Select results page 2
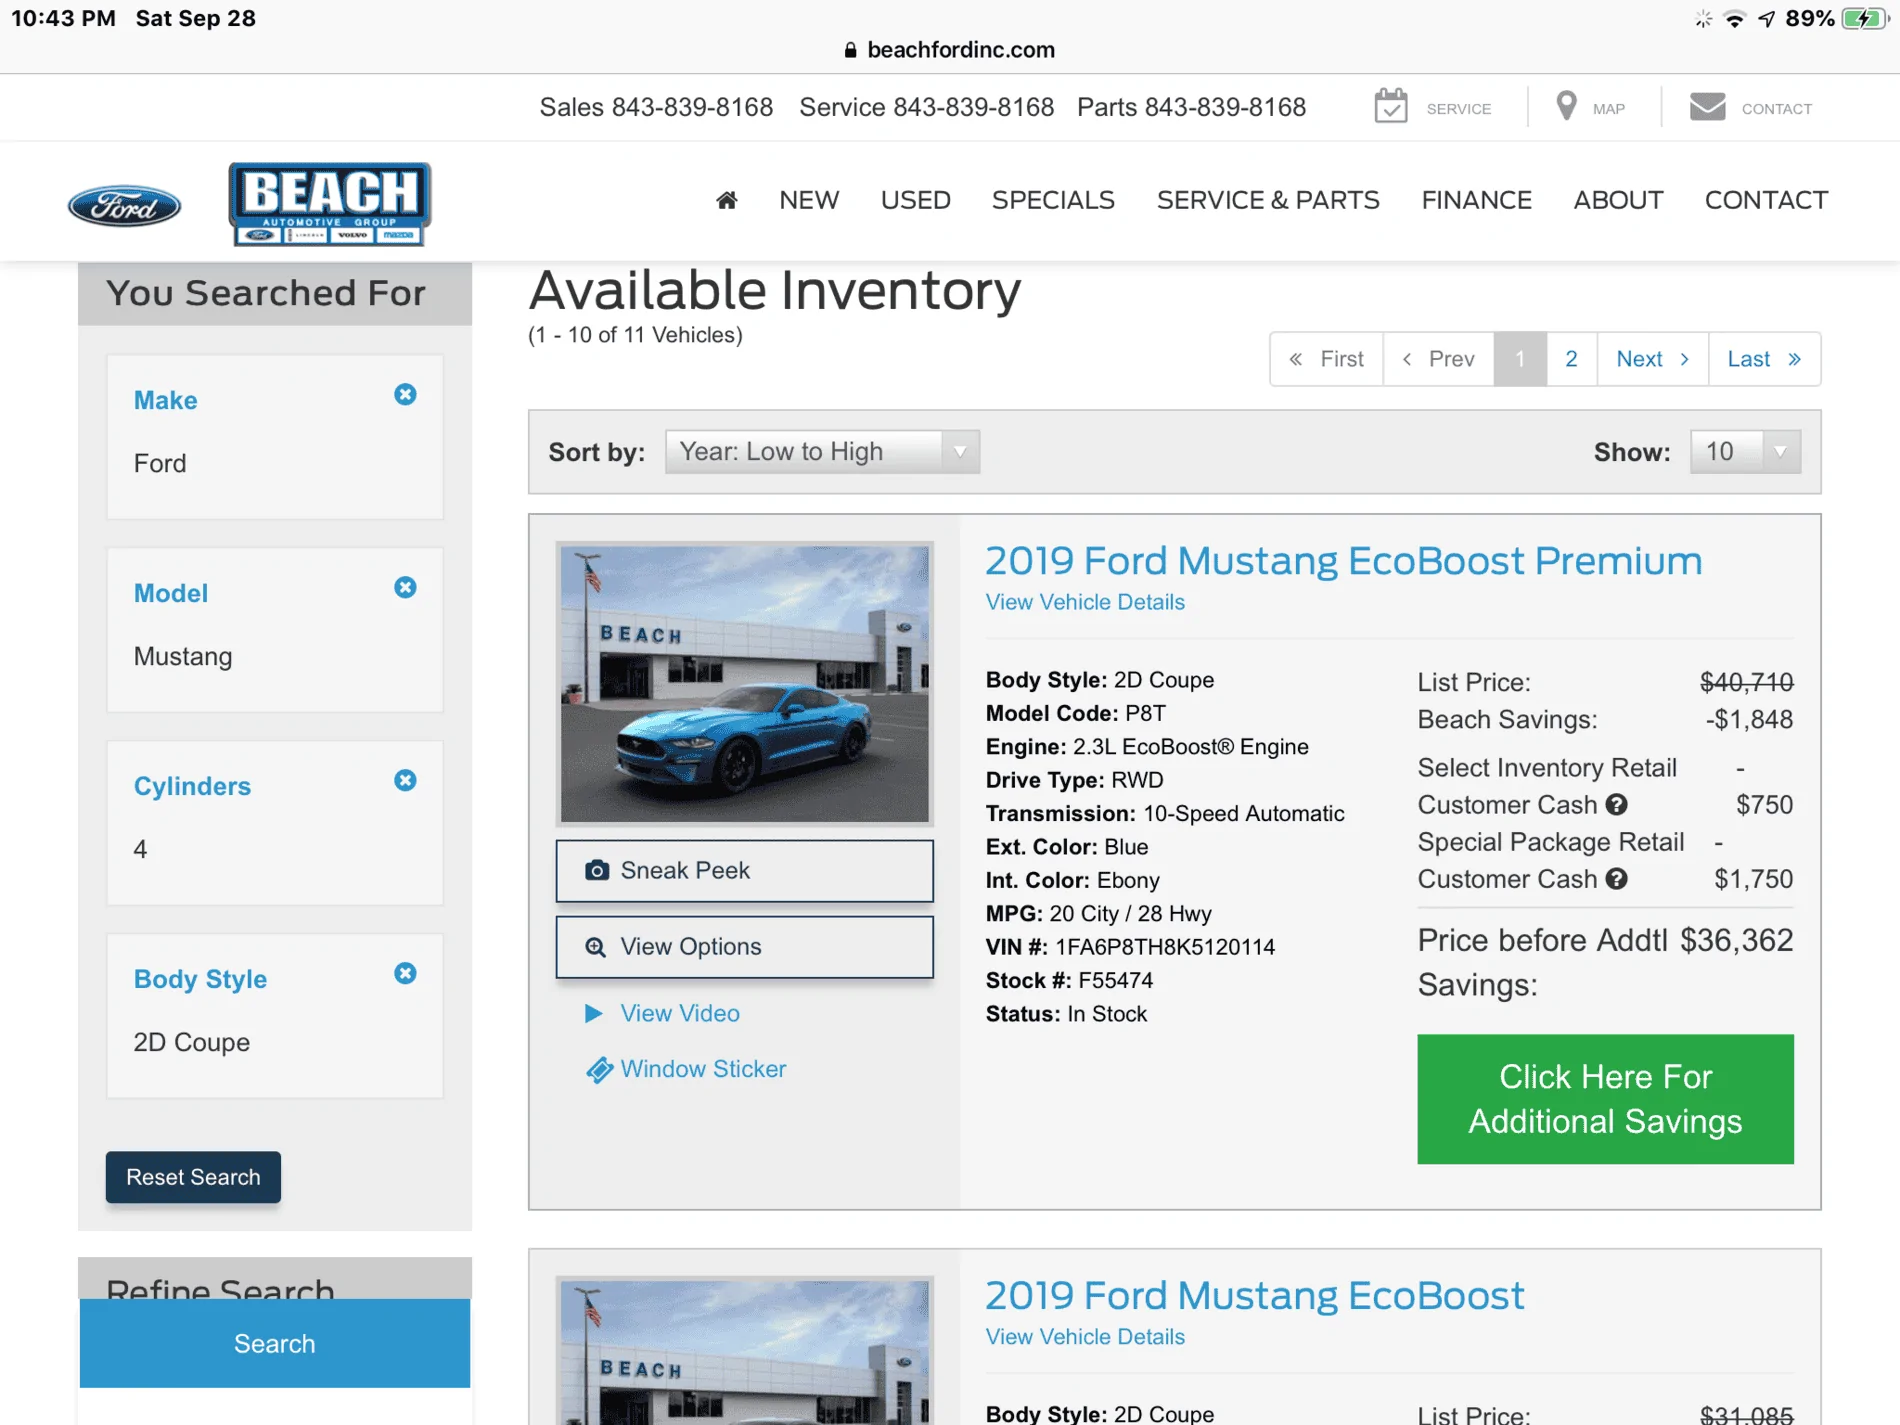Screen dimensions: 1900x1425 click(x=1572, y=359)
